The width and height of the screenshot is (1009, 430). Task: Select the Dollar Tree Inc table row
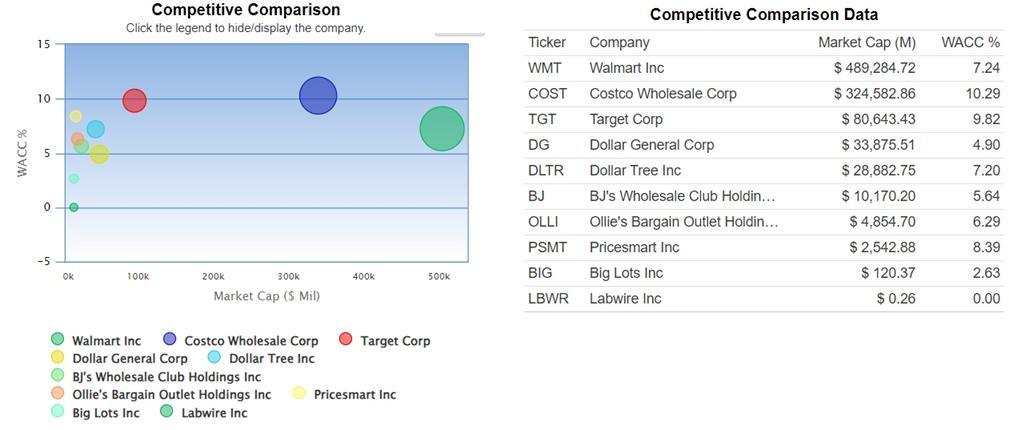point(635,171)
